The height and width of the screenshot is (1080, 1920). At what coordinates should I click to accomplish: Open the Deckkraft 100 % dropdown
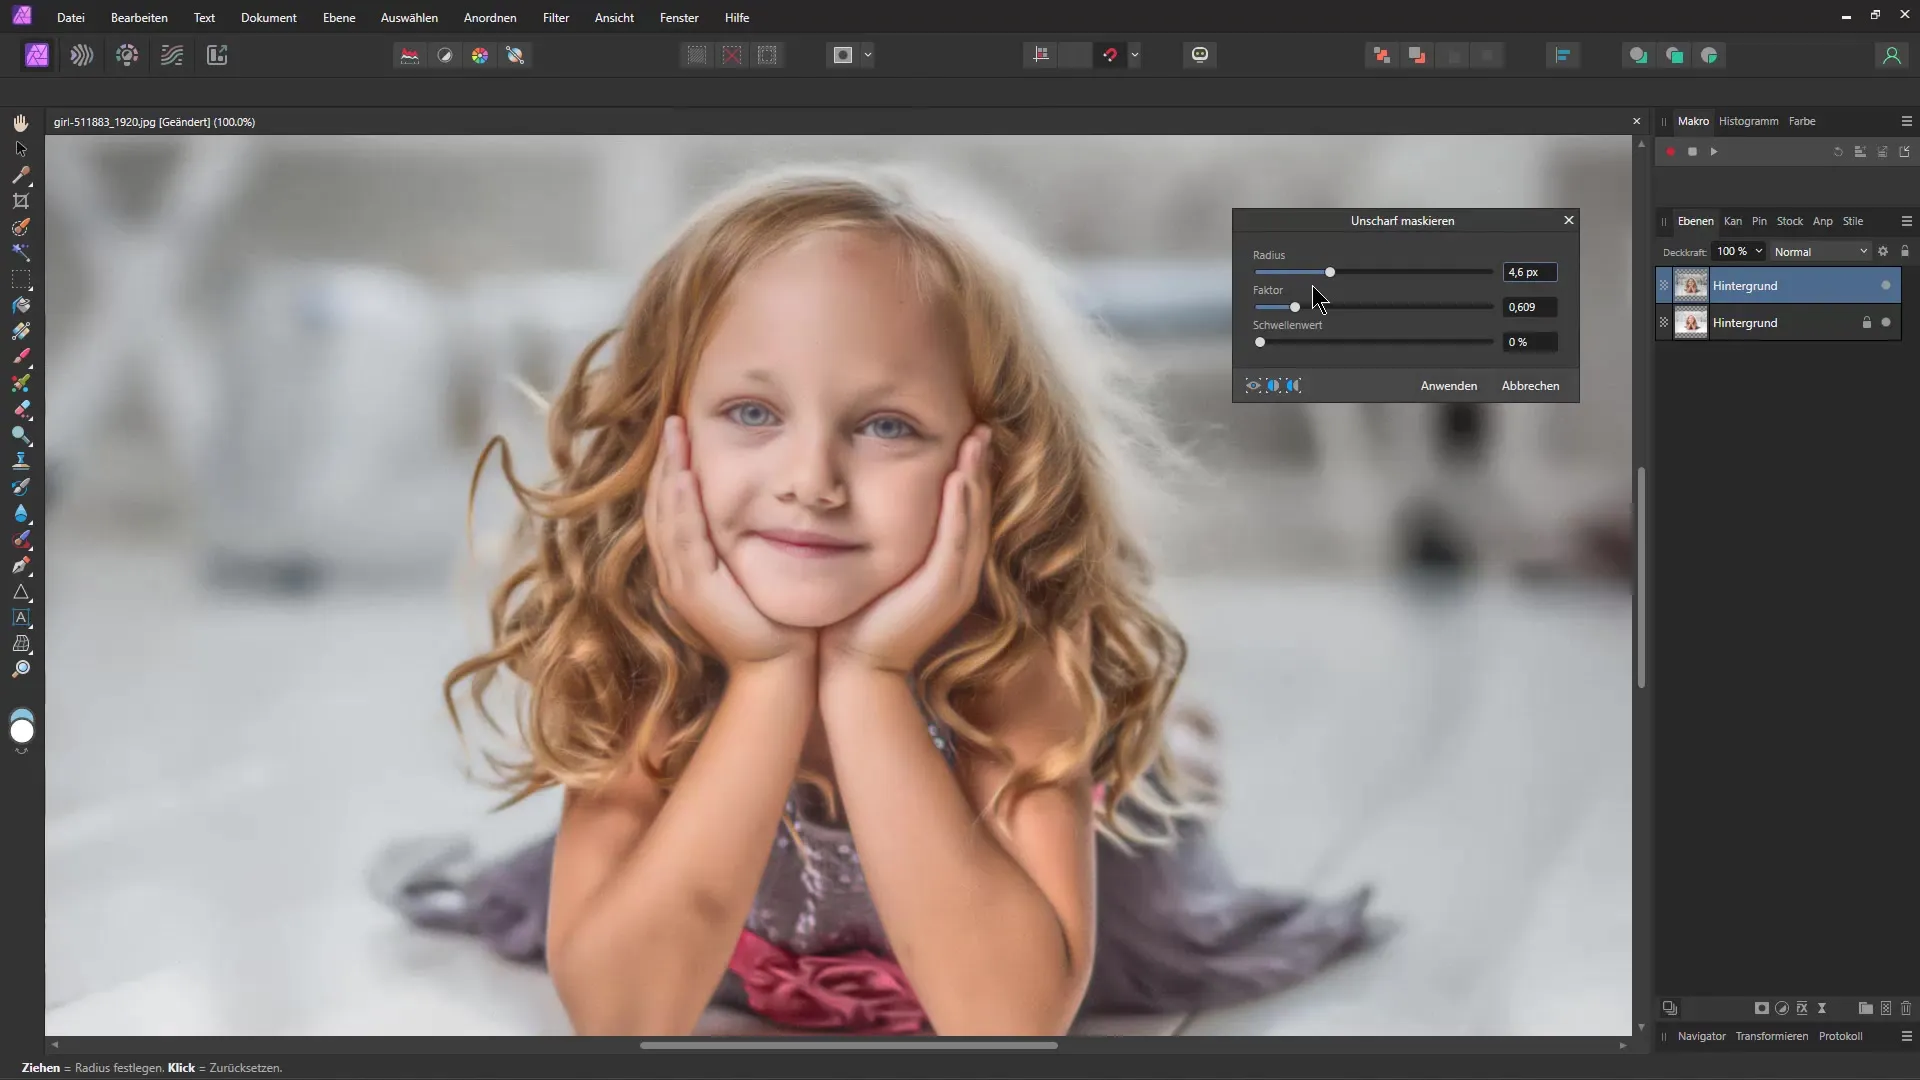click(x=1739, y=252)
